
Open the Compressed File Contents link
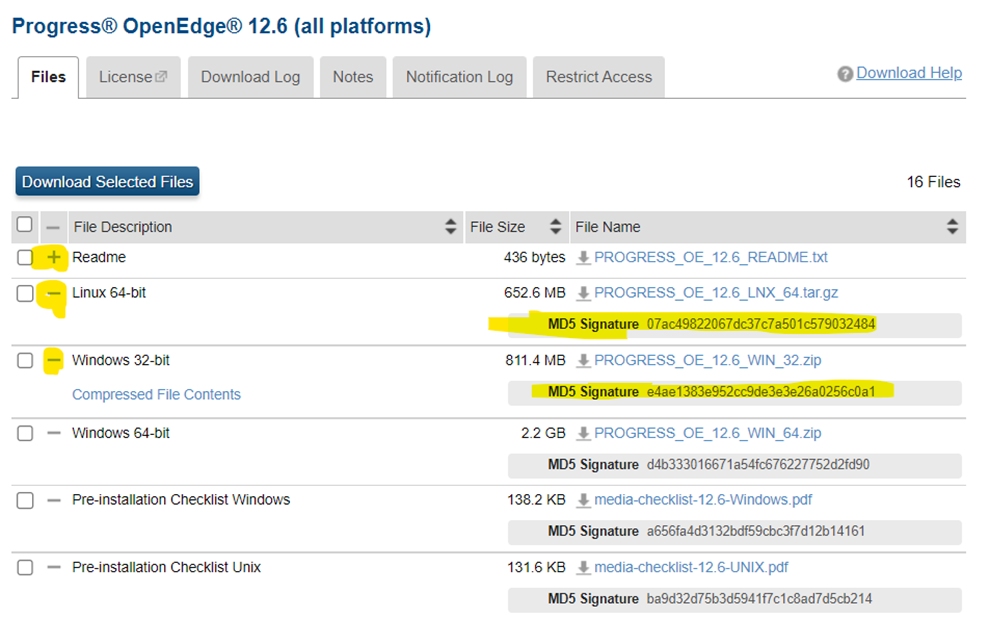click(x=156, y=394)
